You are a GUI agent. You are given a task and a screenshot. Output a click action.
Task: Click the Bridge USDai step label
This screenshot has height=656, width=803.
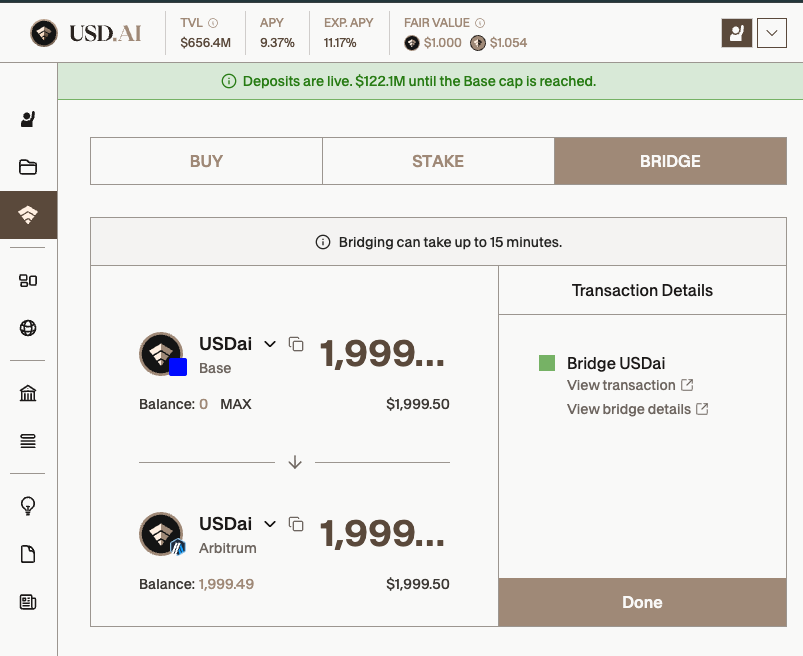point(616,363)
